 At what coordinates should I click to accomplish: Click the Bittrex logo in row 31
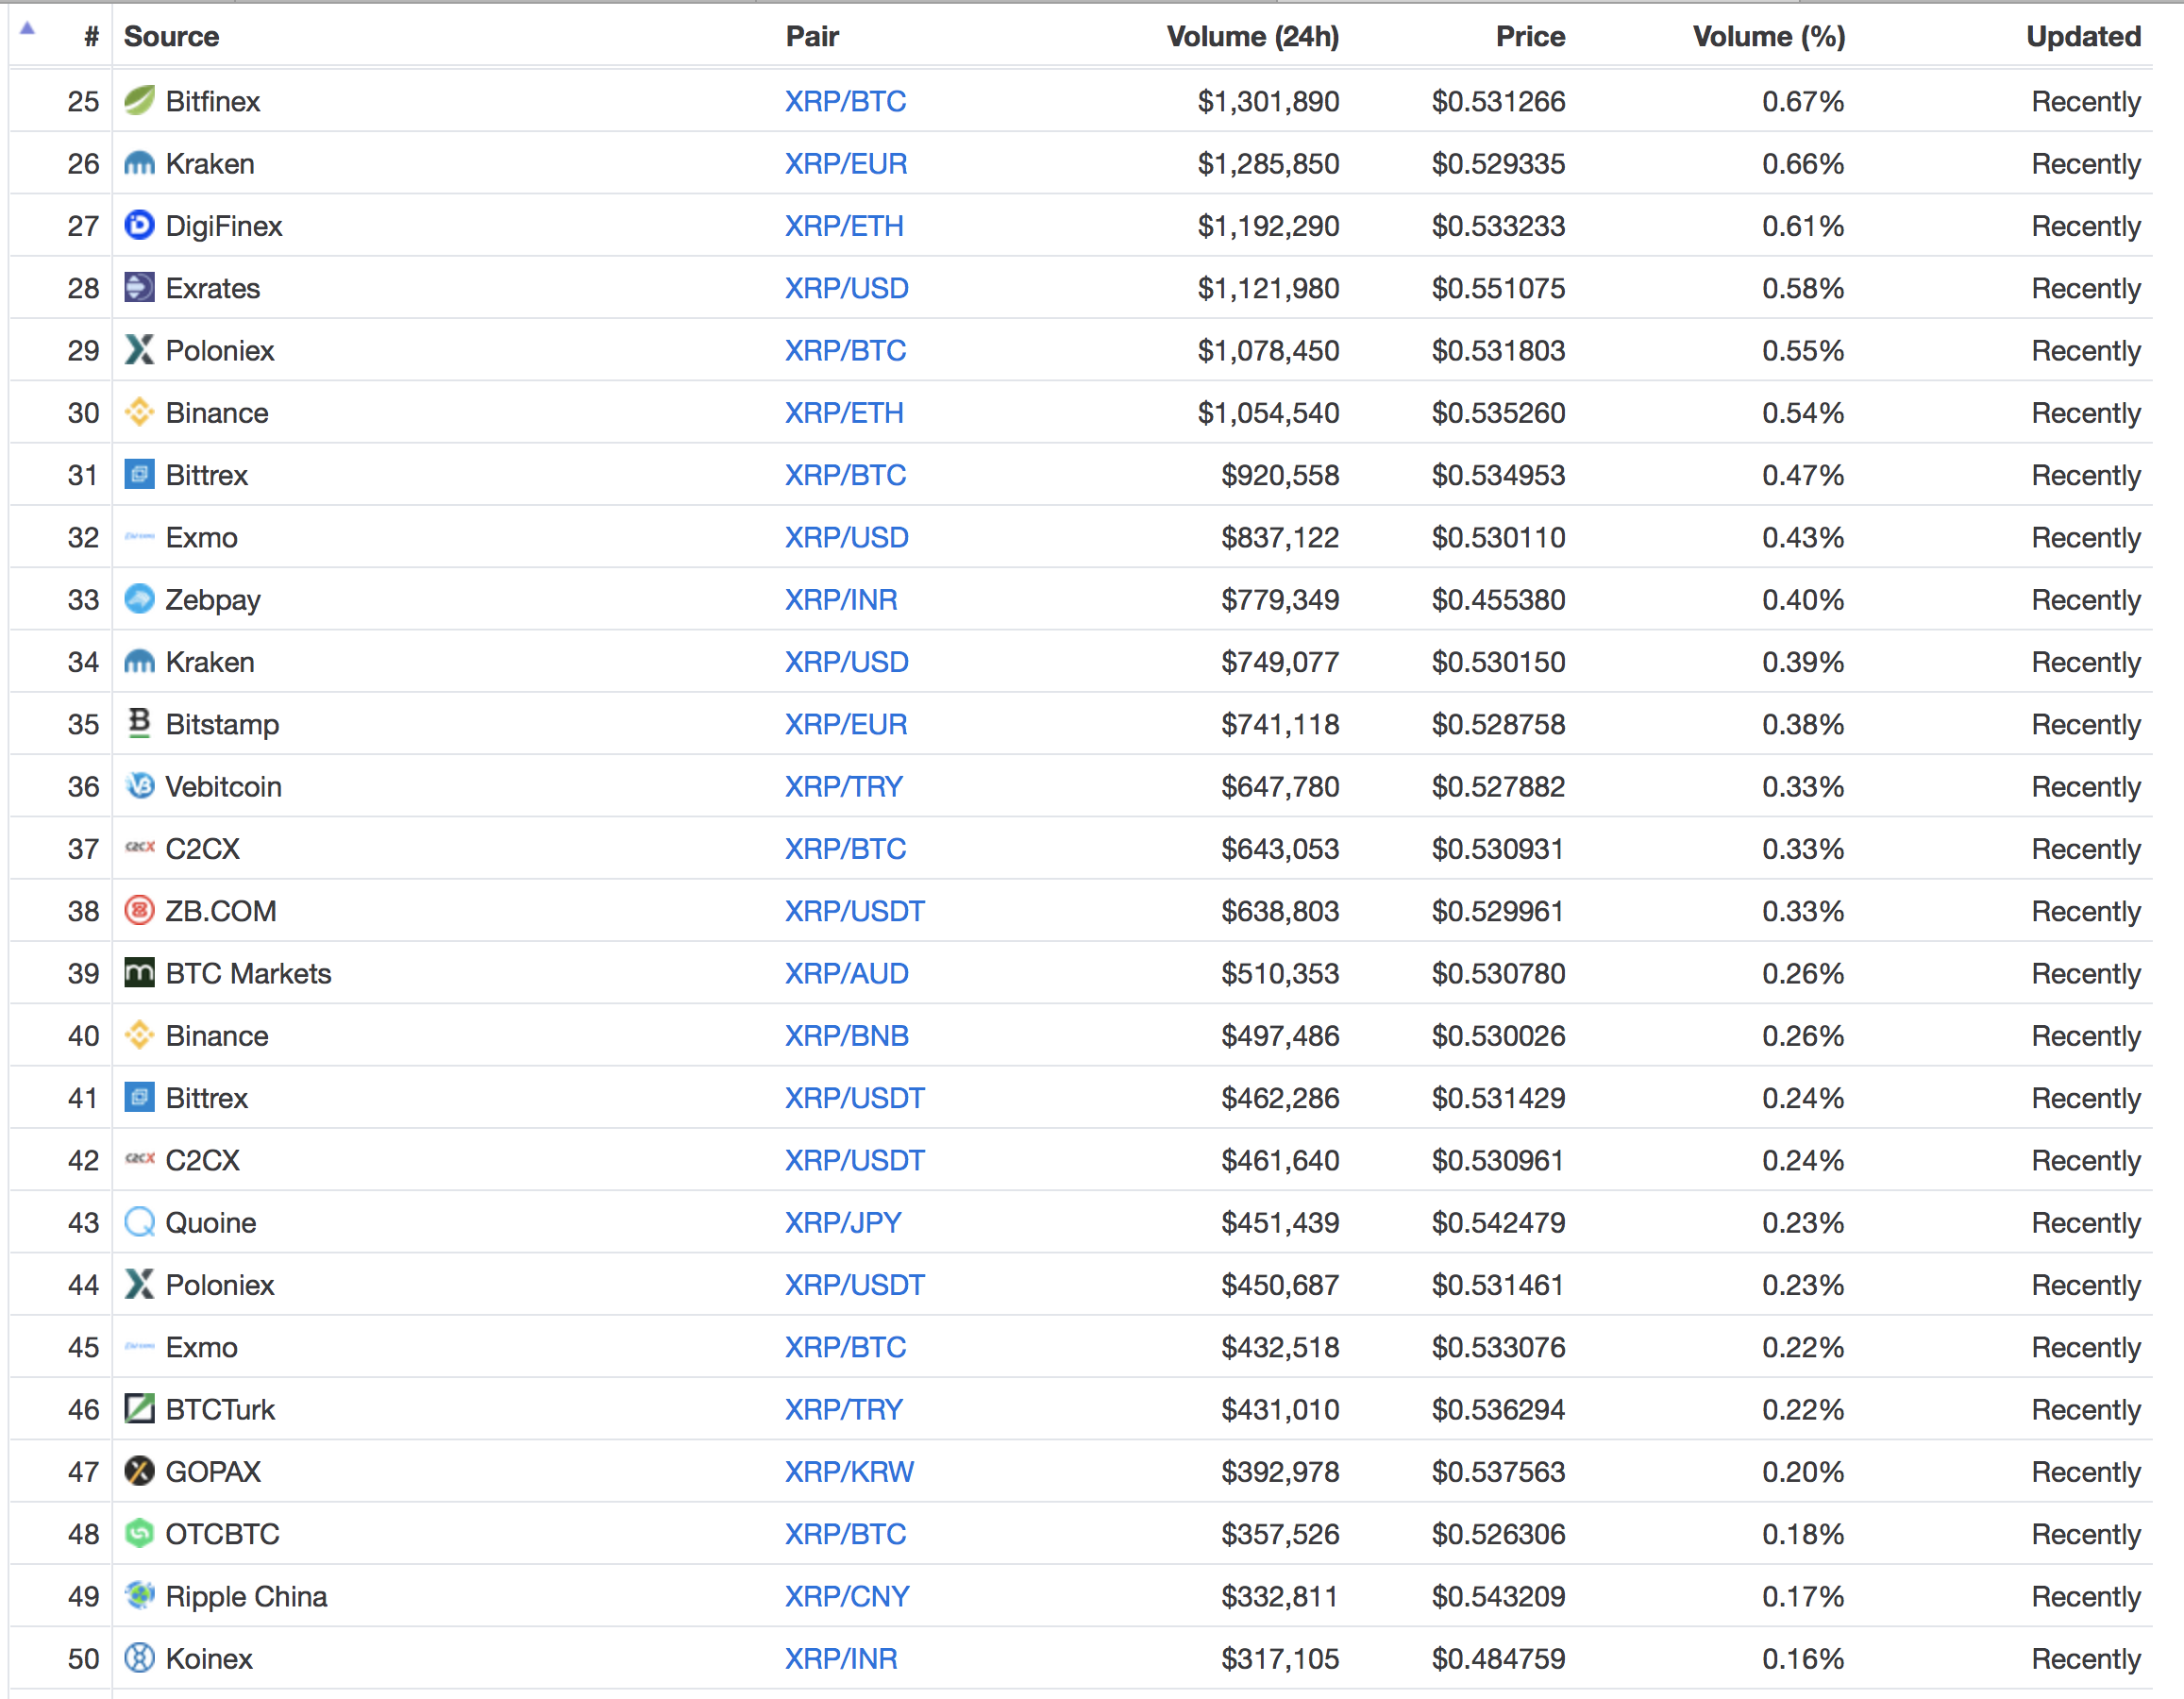click(139, 474)
